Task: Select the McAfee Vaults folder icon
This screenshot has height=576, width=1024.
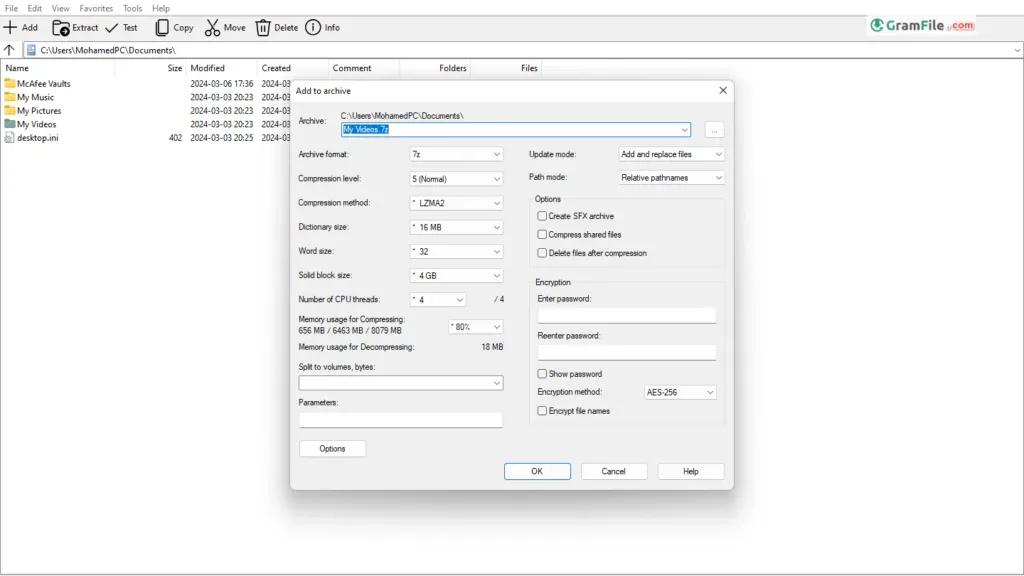Action: click(x=9, y=83)
